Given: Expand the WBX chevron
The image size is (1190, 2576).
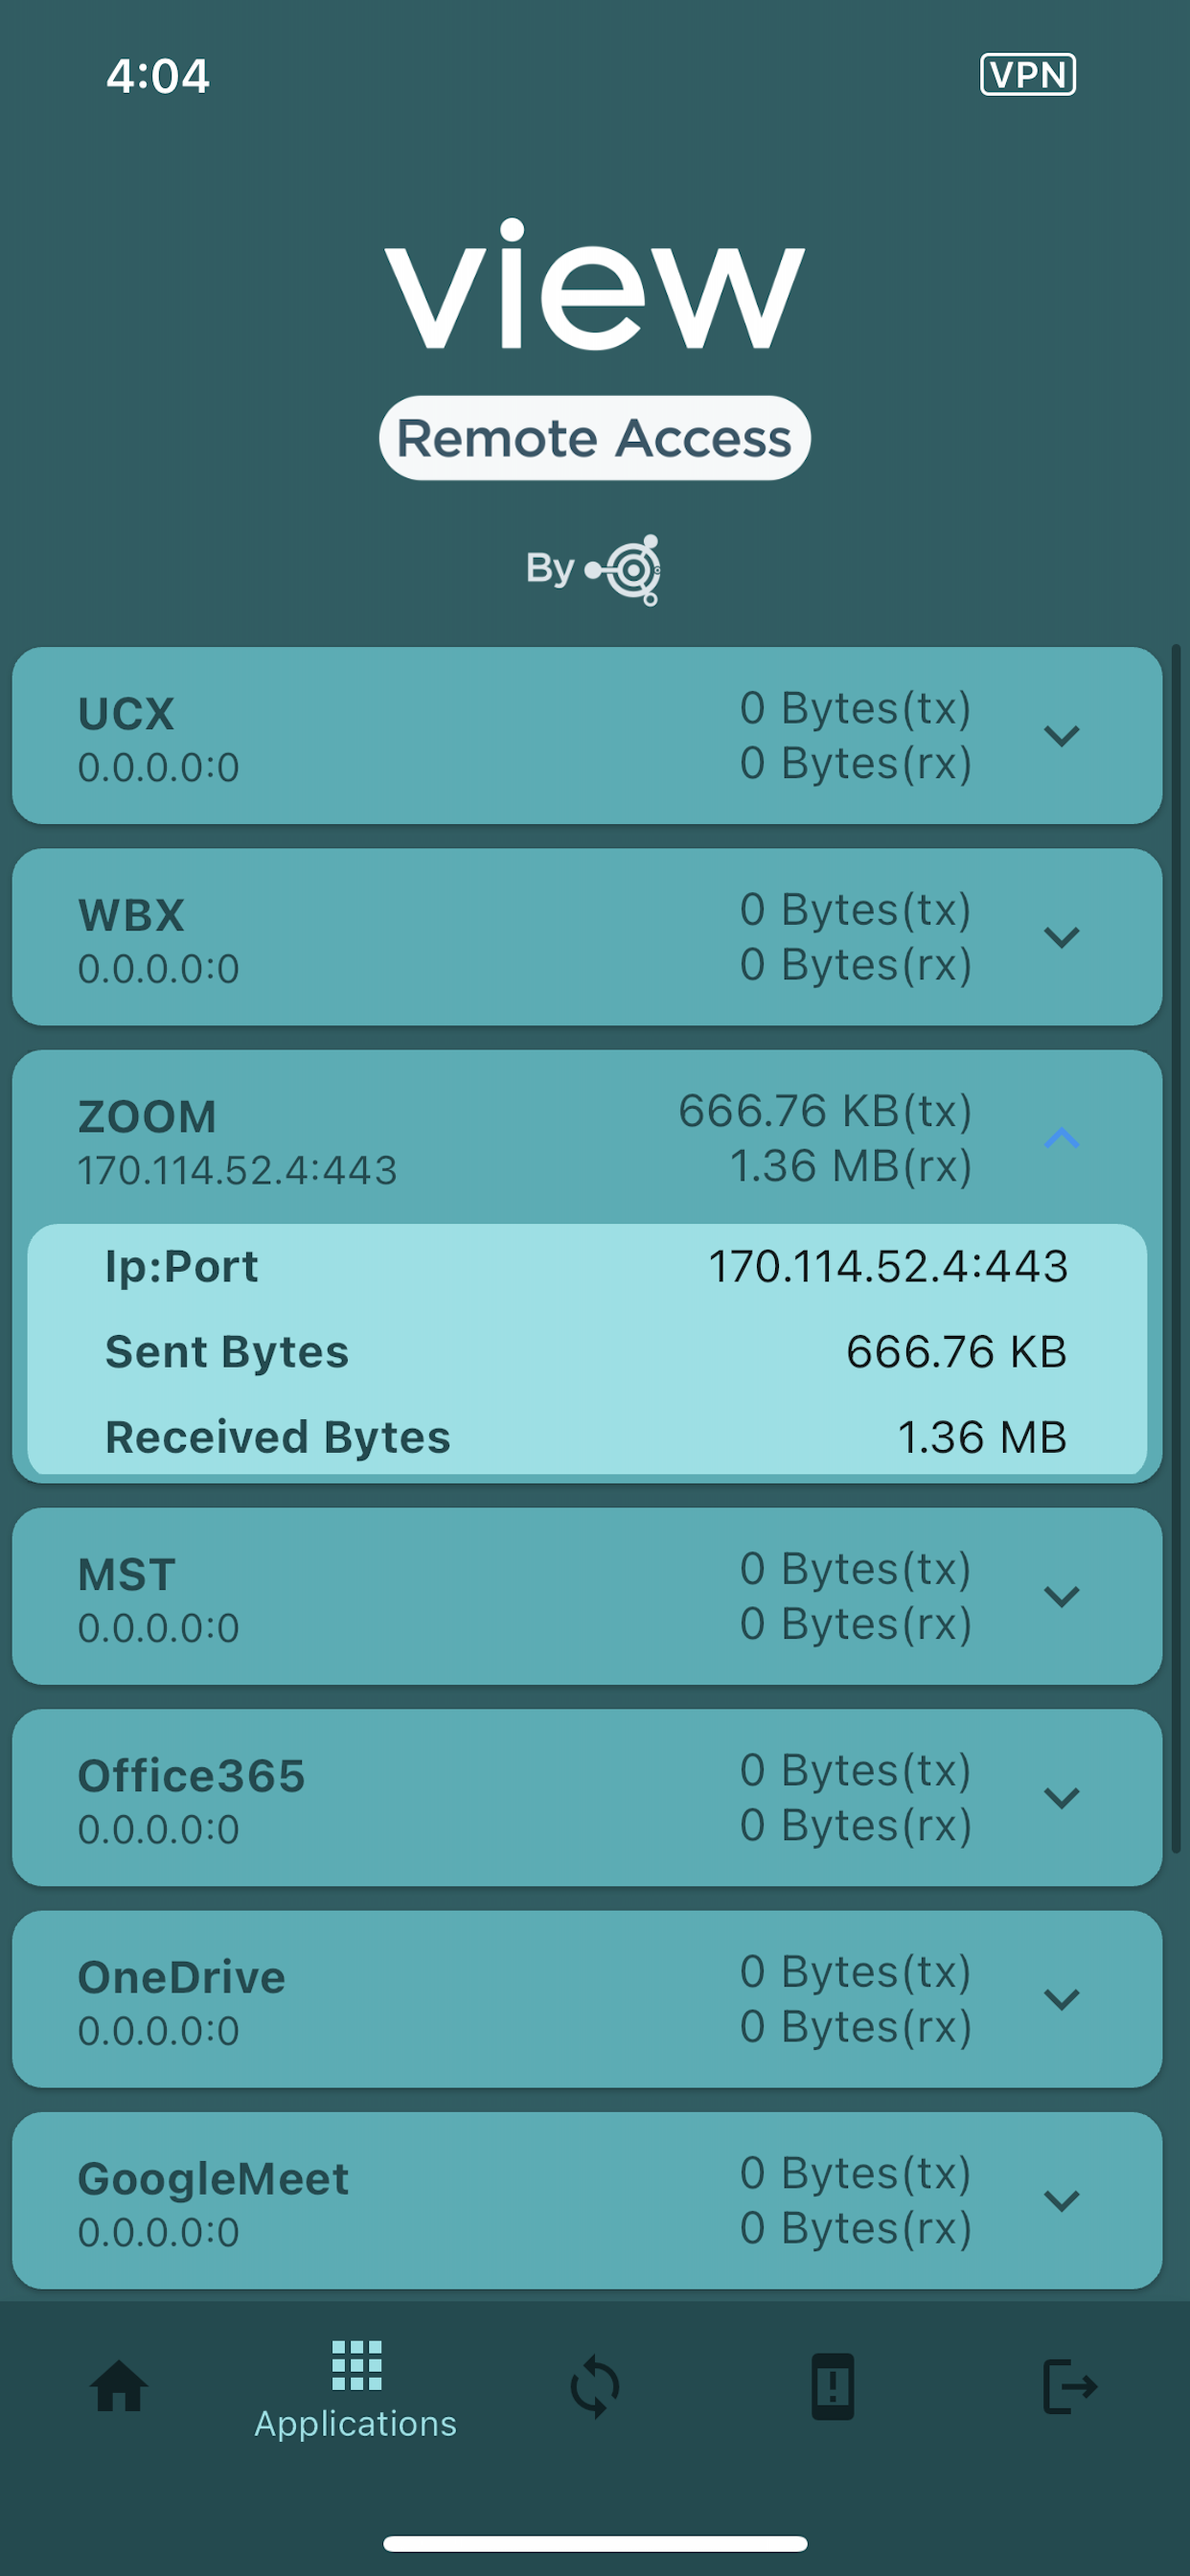Looking at the screenshot, I should (x=1061, y=937).
